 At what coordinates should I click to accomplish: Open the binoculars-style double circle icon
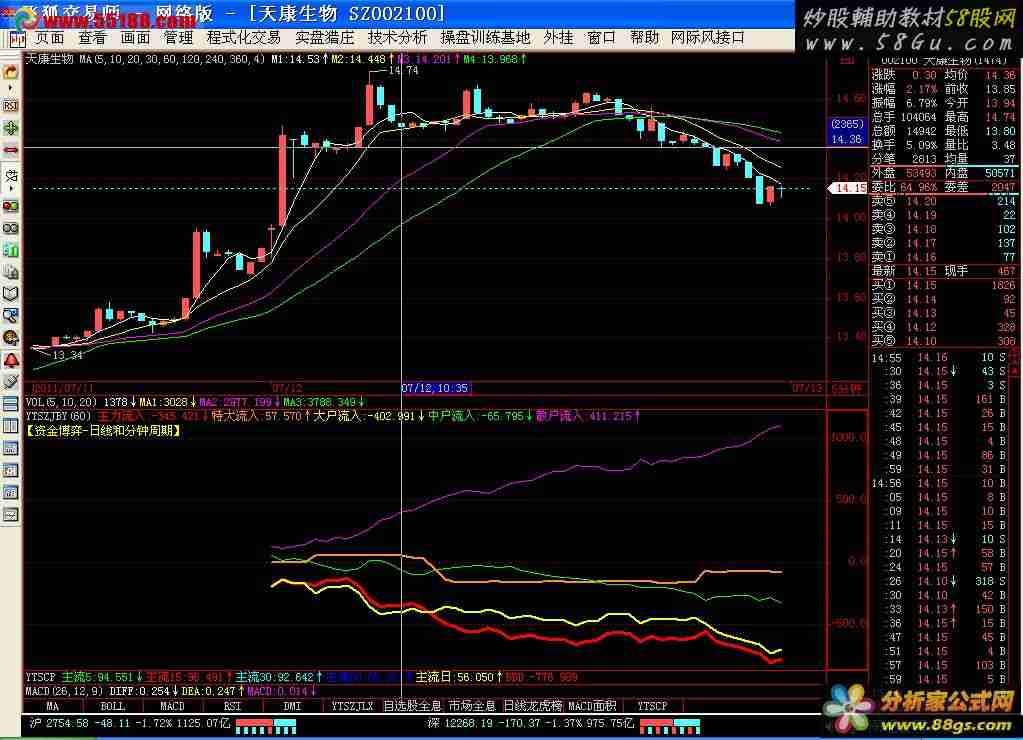tap(11, 228)
